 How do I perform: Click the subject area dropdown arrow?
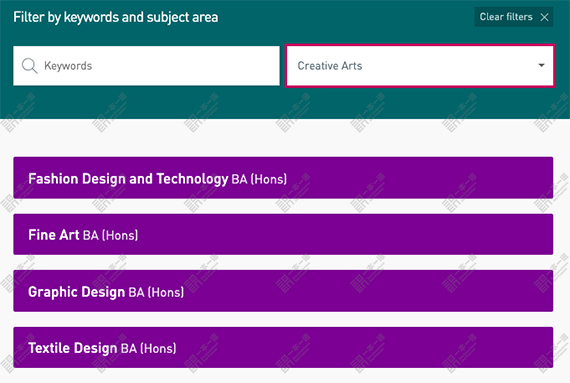[541, 65]
